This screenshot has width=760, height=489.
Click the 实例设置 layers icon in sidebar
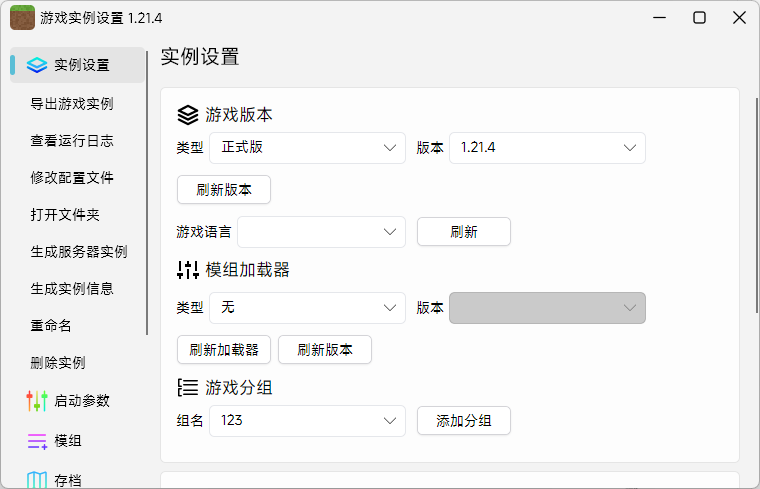click(37, 65)
